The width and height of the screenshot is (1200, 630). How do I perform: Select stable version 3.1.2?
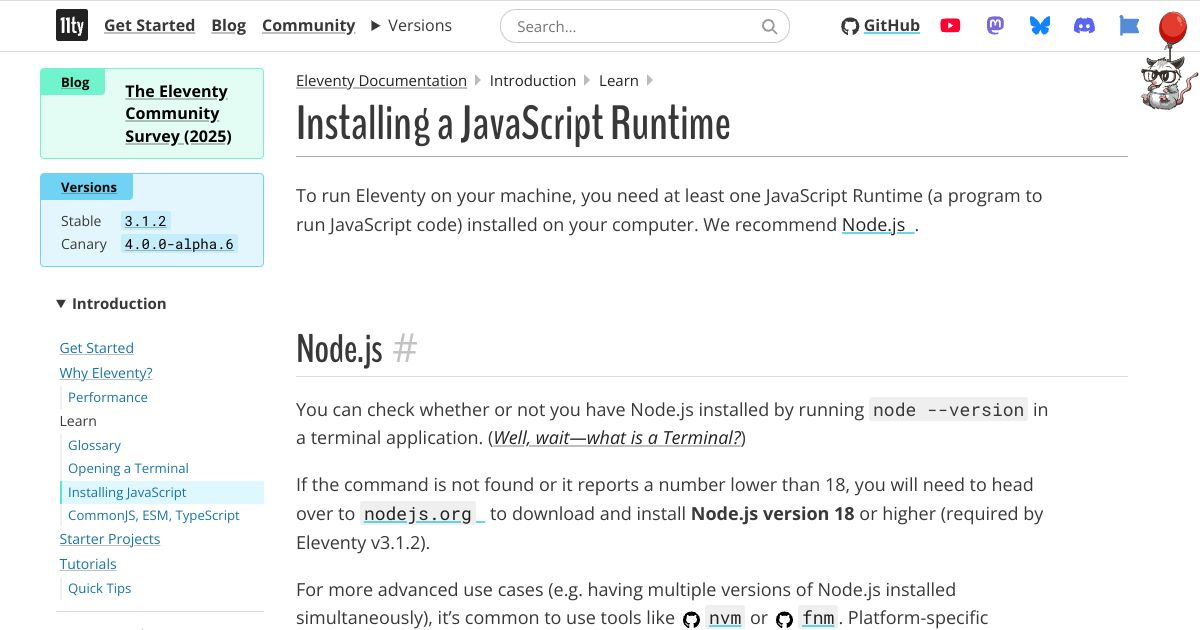coord(145,221)
